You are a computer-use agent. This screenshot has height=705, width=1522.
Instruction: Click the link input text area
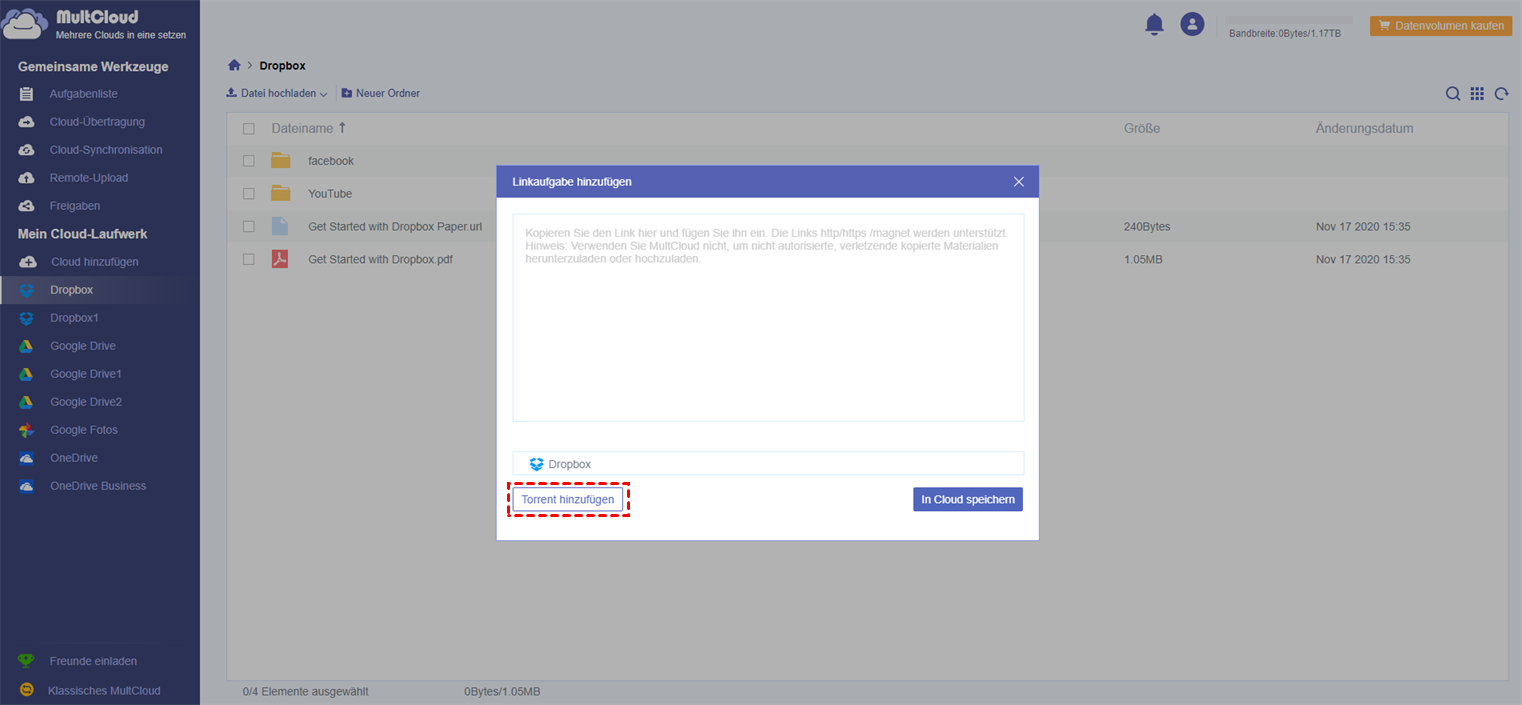[x=768, y=317]
